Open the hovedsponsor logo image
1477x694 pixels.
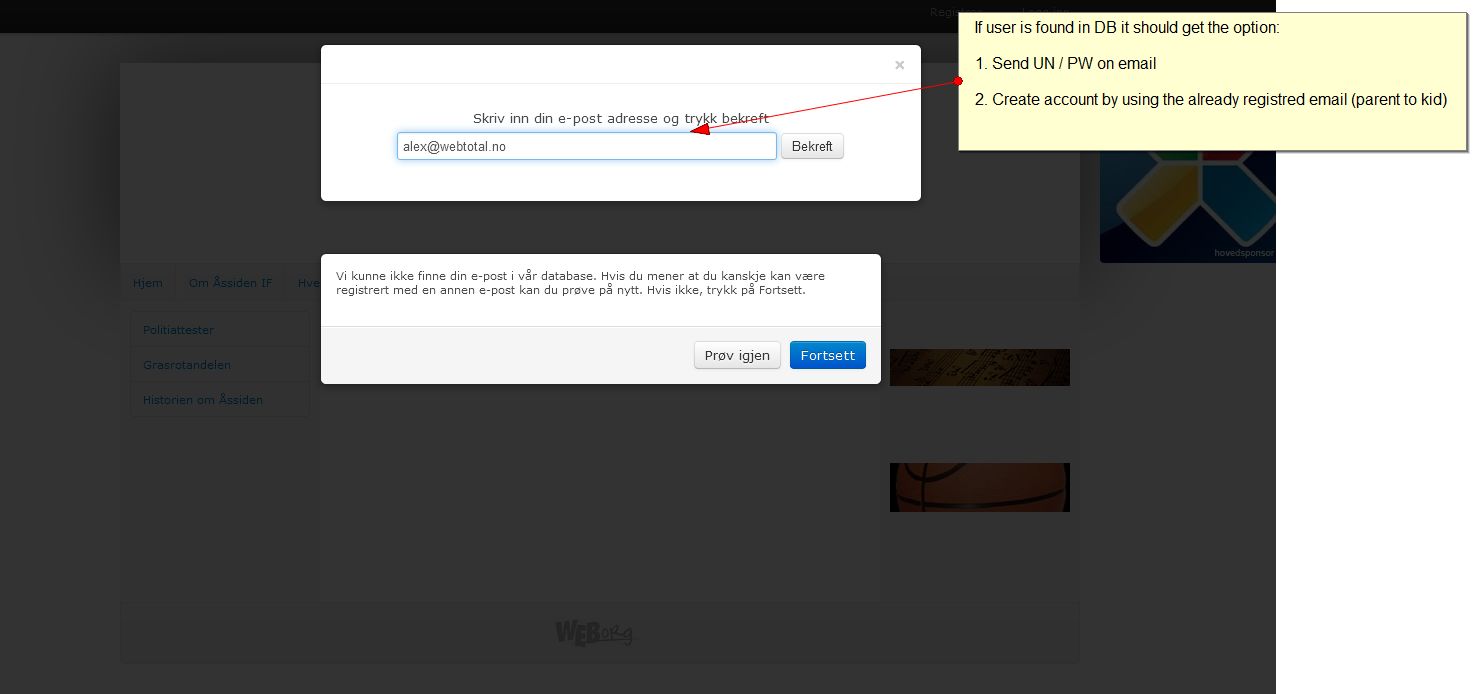pos(1187,207)
